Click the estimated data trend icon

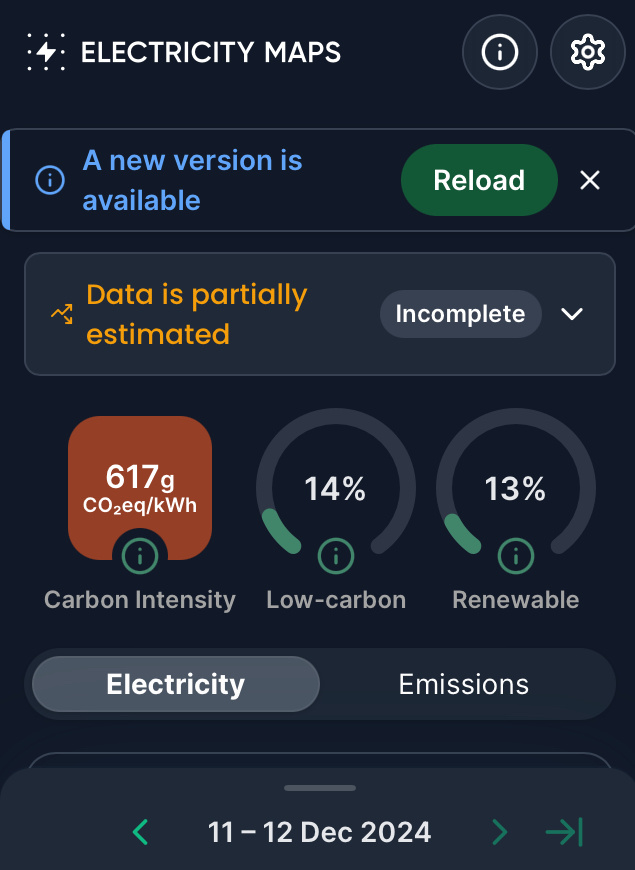tap(62, 314)
